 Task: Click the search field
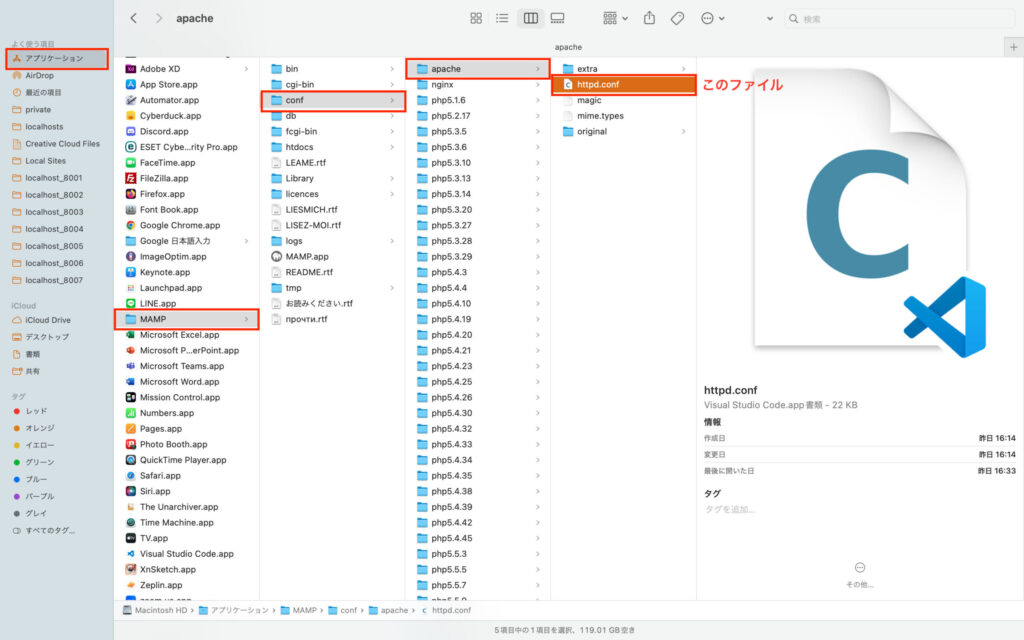click(900, 19)
